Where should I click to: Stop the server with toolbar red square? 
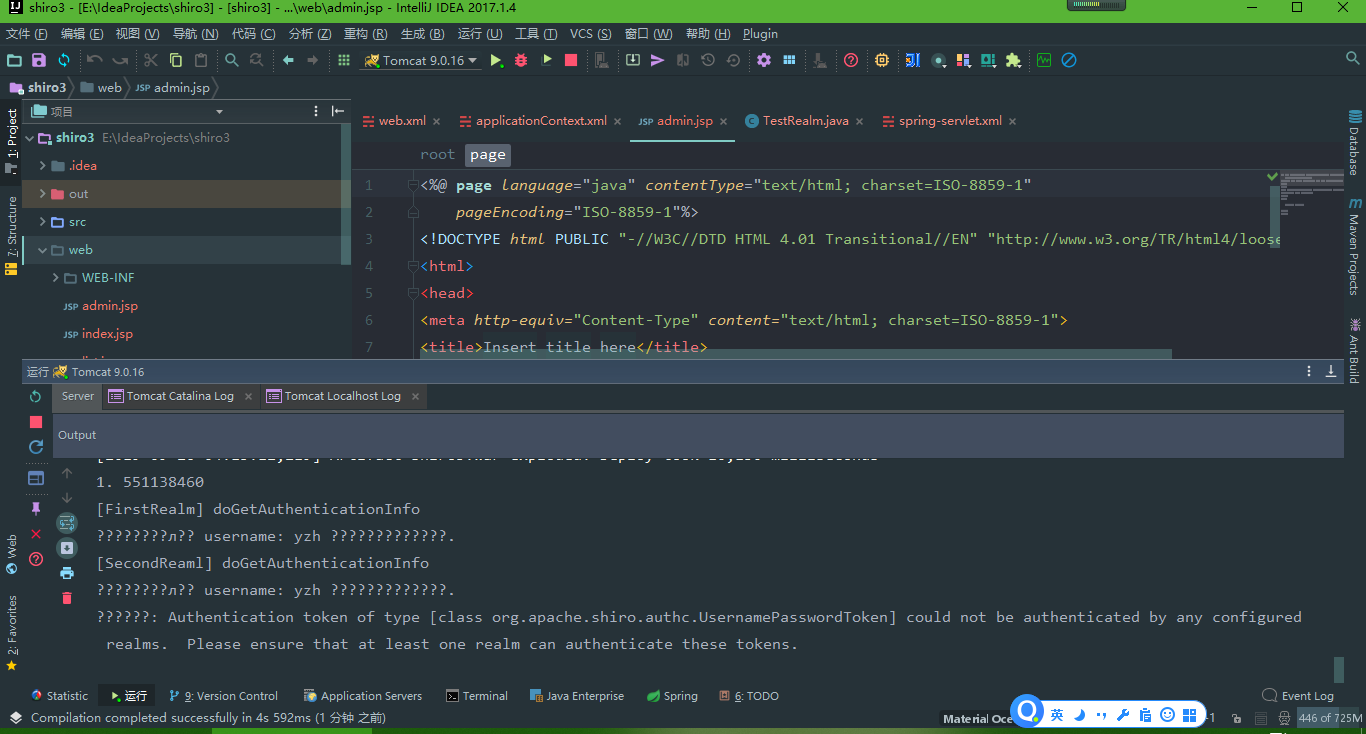point(571,60)
